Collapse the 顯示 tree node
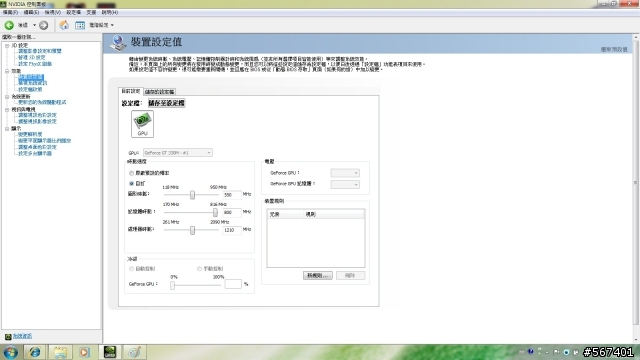This screenshot has height=360, width=640. coord(7,129)
